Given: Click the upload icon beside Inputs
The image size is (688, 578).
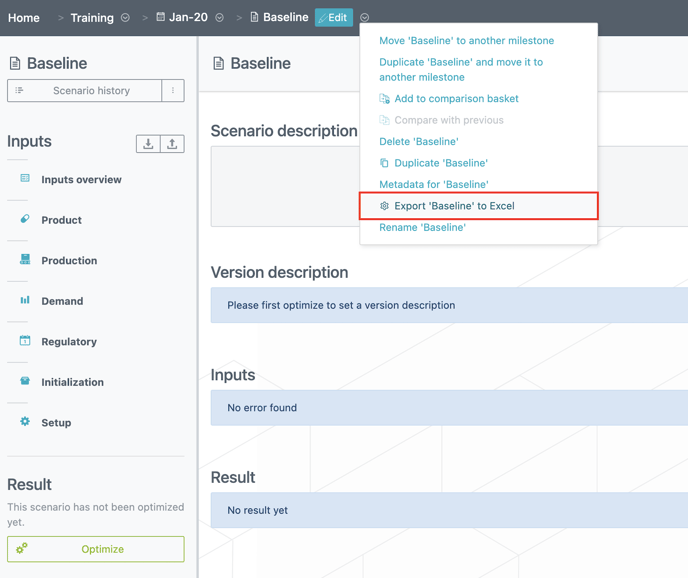Looking at the screenshot, I should [172, 144].
